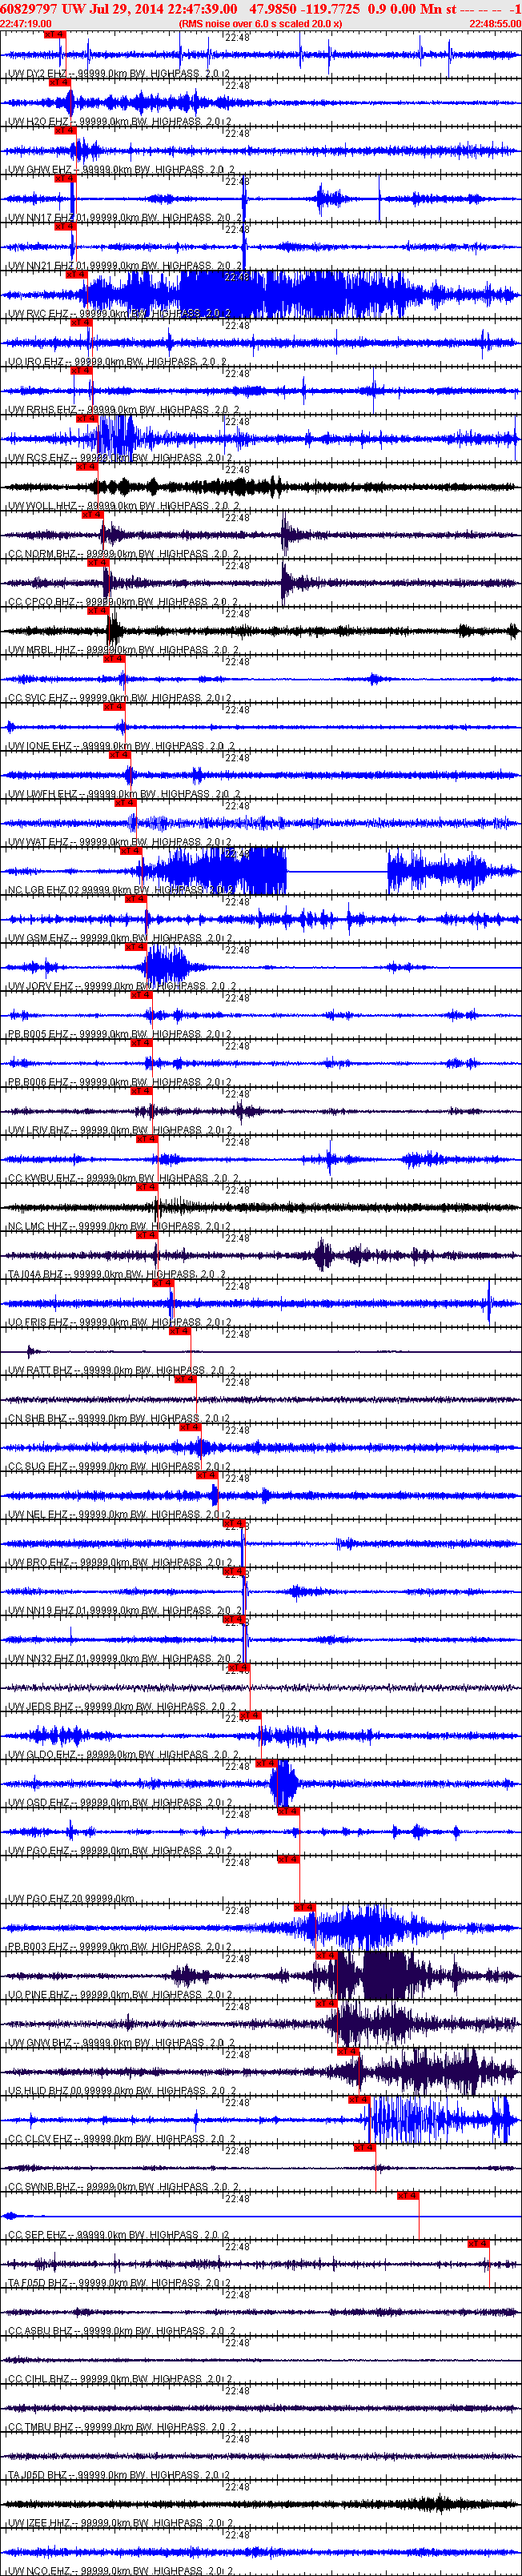Select the UO PINE BHZ station label

[121, 1994]
